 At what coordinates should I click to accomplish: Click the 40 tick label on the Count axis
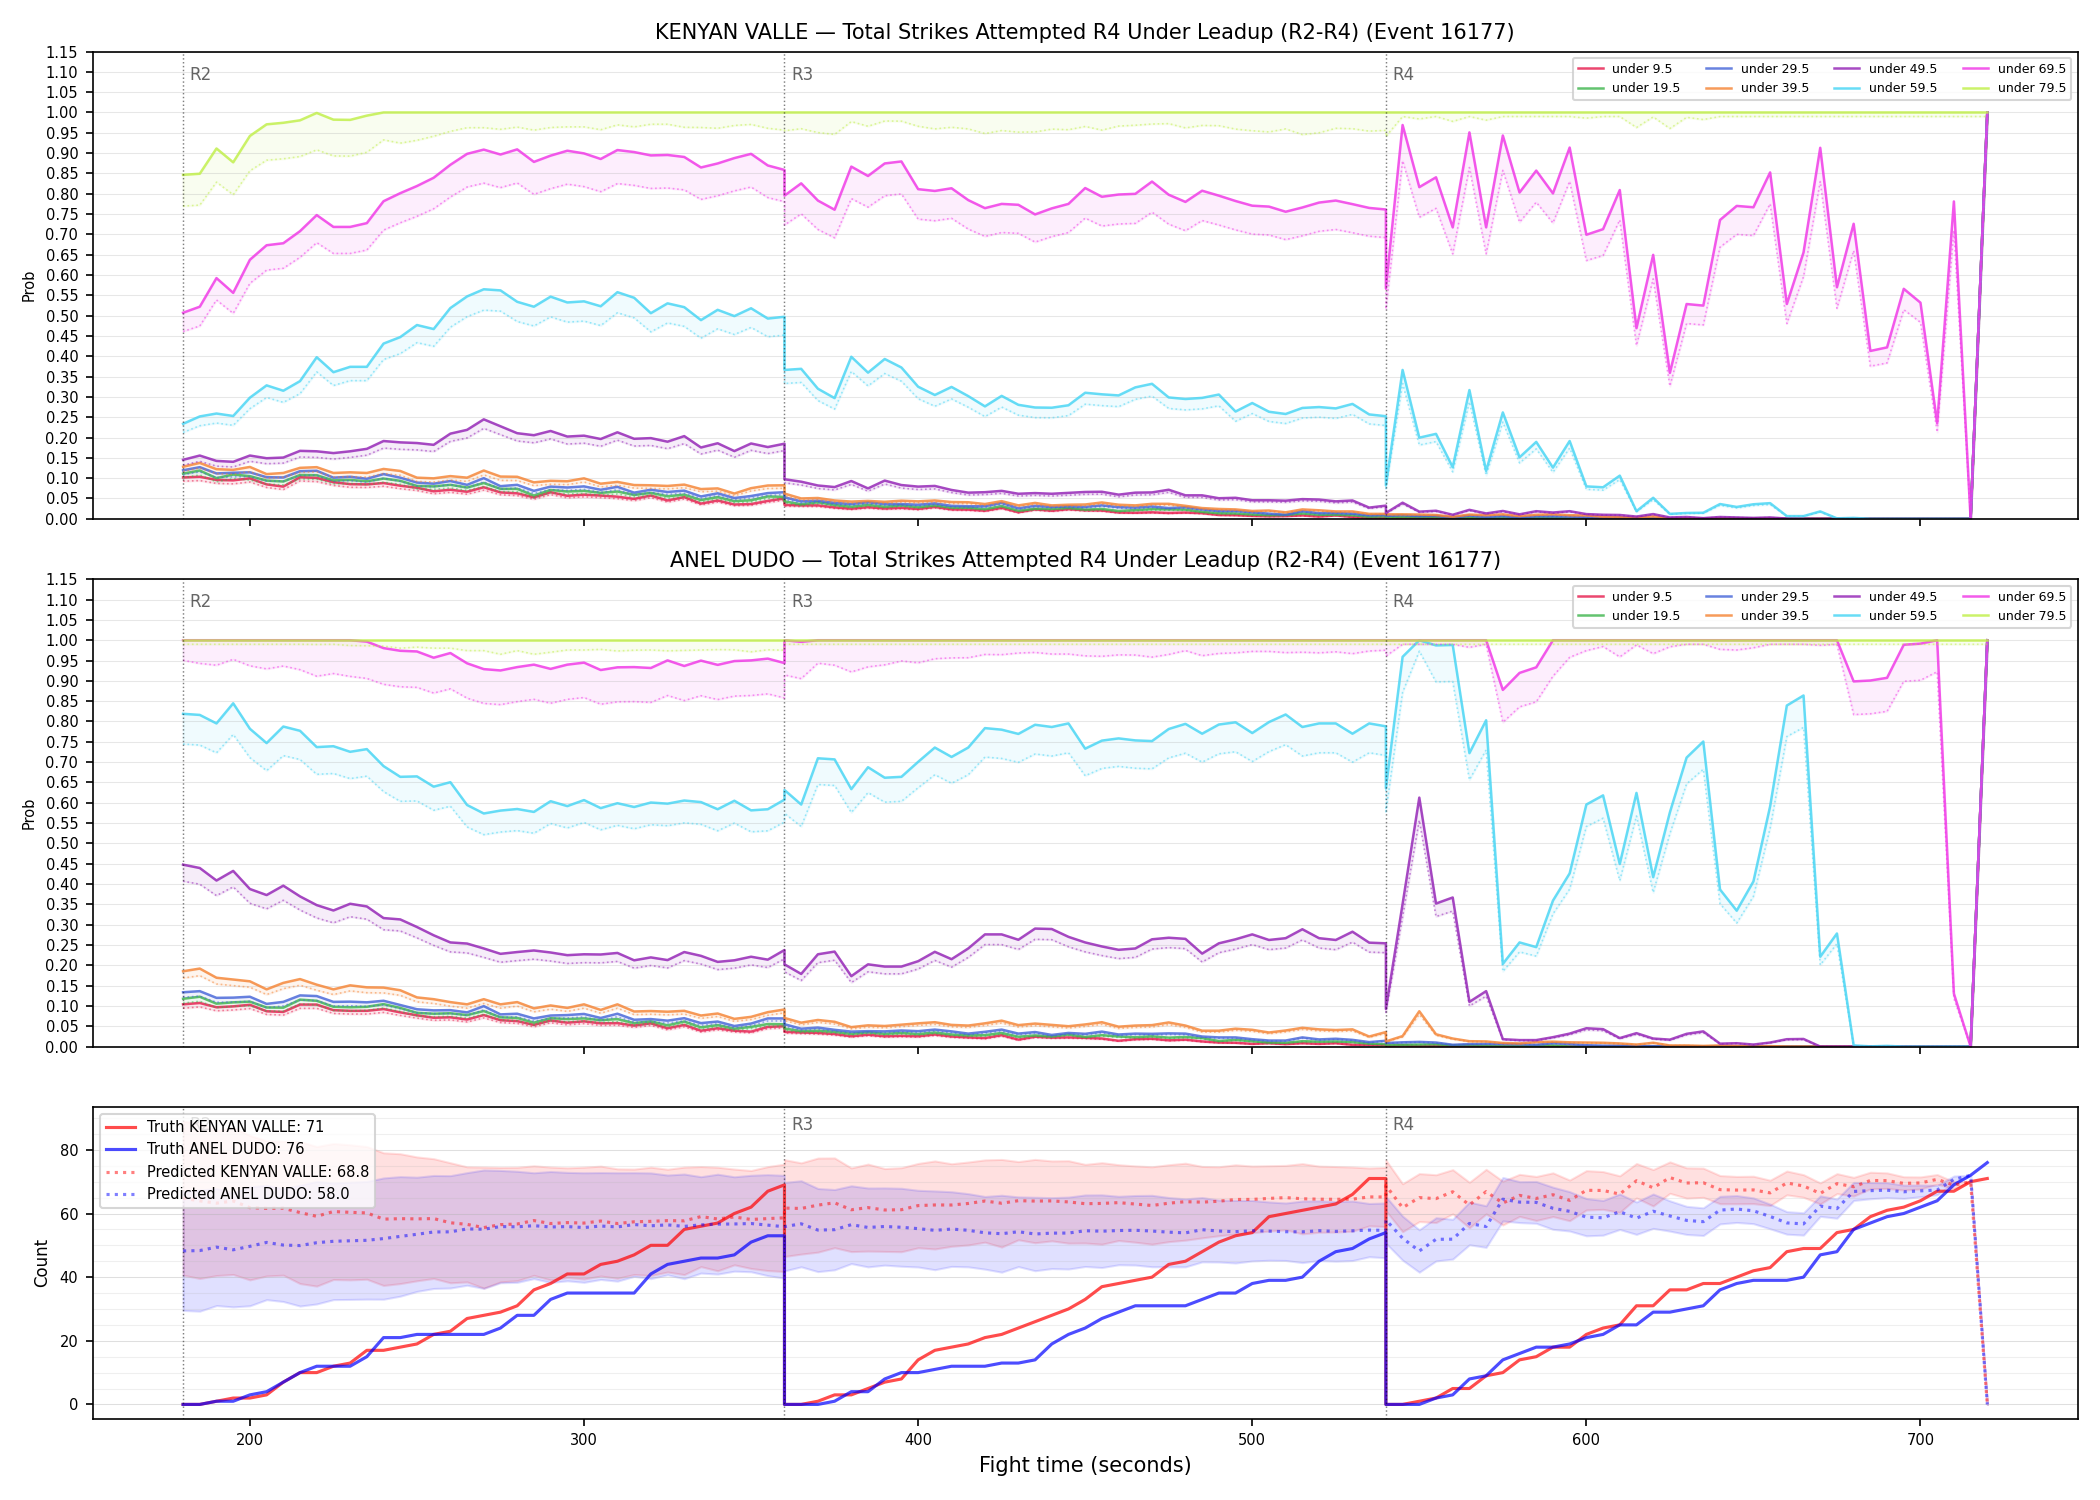pyautogui.click(x=68, y=1277)
